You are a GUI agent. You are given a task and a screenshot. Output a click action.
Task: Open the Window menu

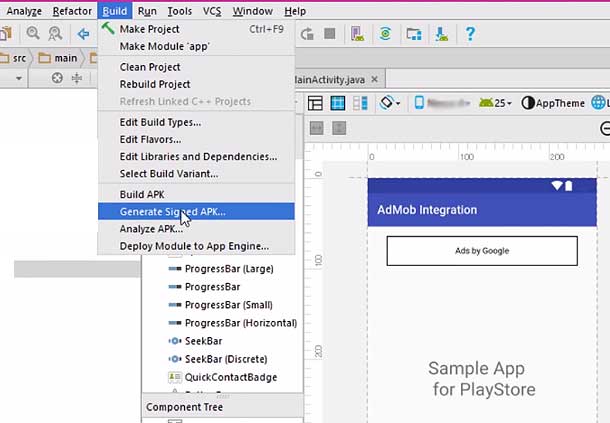(252, 11)
